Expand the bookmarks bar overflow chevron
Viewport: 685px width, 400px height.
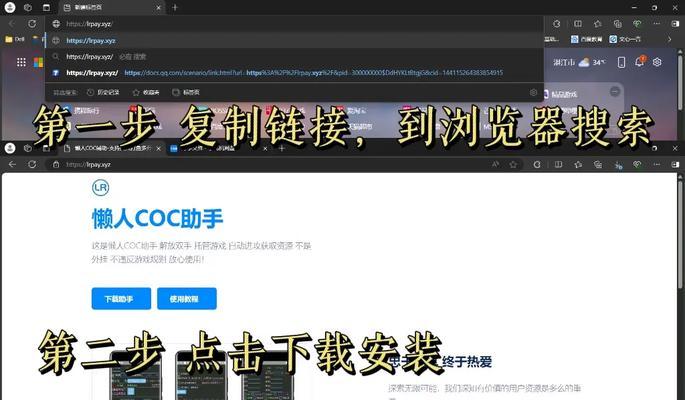click(669, 39)
